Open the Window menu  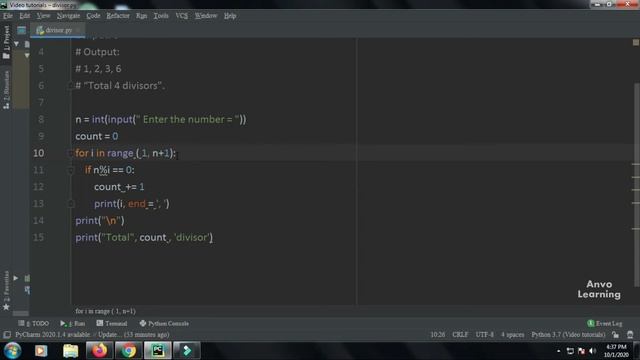(x=206, y=16)
